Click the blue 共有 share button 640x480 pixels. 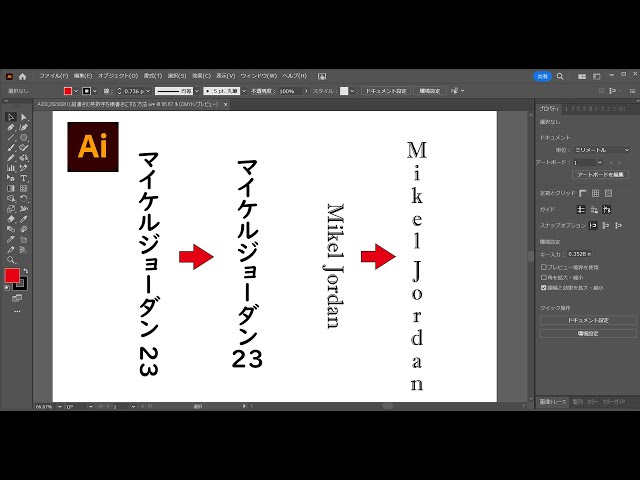tap(542, 76)
